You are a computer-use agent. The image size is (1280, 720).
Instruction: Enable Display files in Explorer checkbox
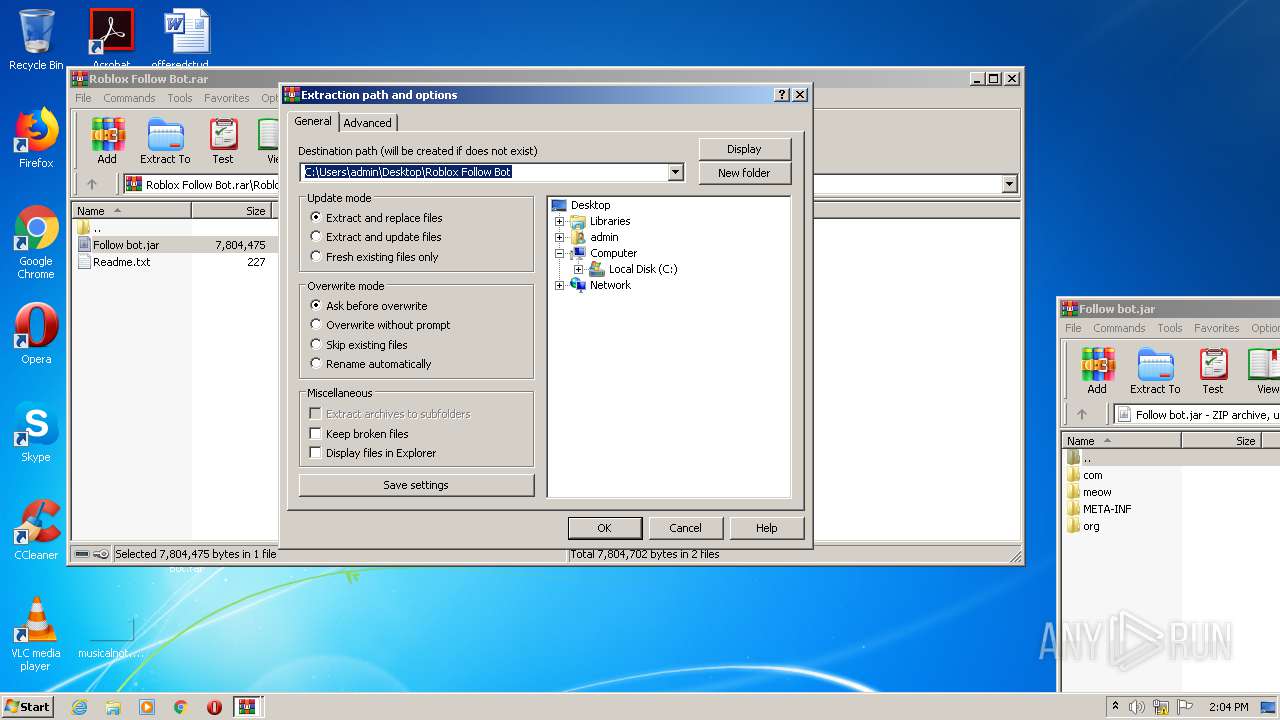(316, 453)
